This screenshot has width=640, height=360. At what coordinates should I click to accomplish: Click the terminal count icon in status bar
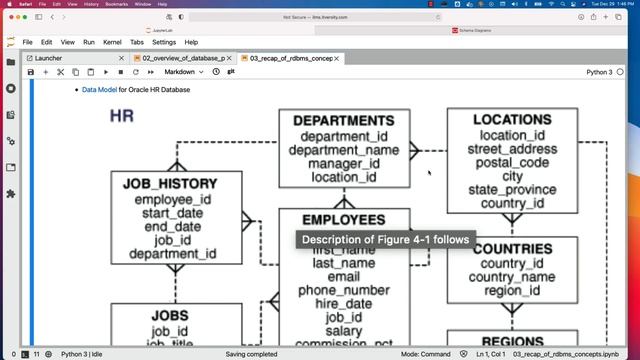[x=25, y=354]
